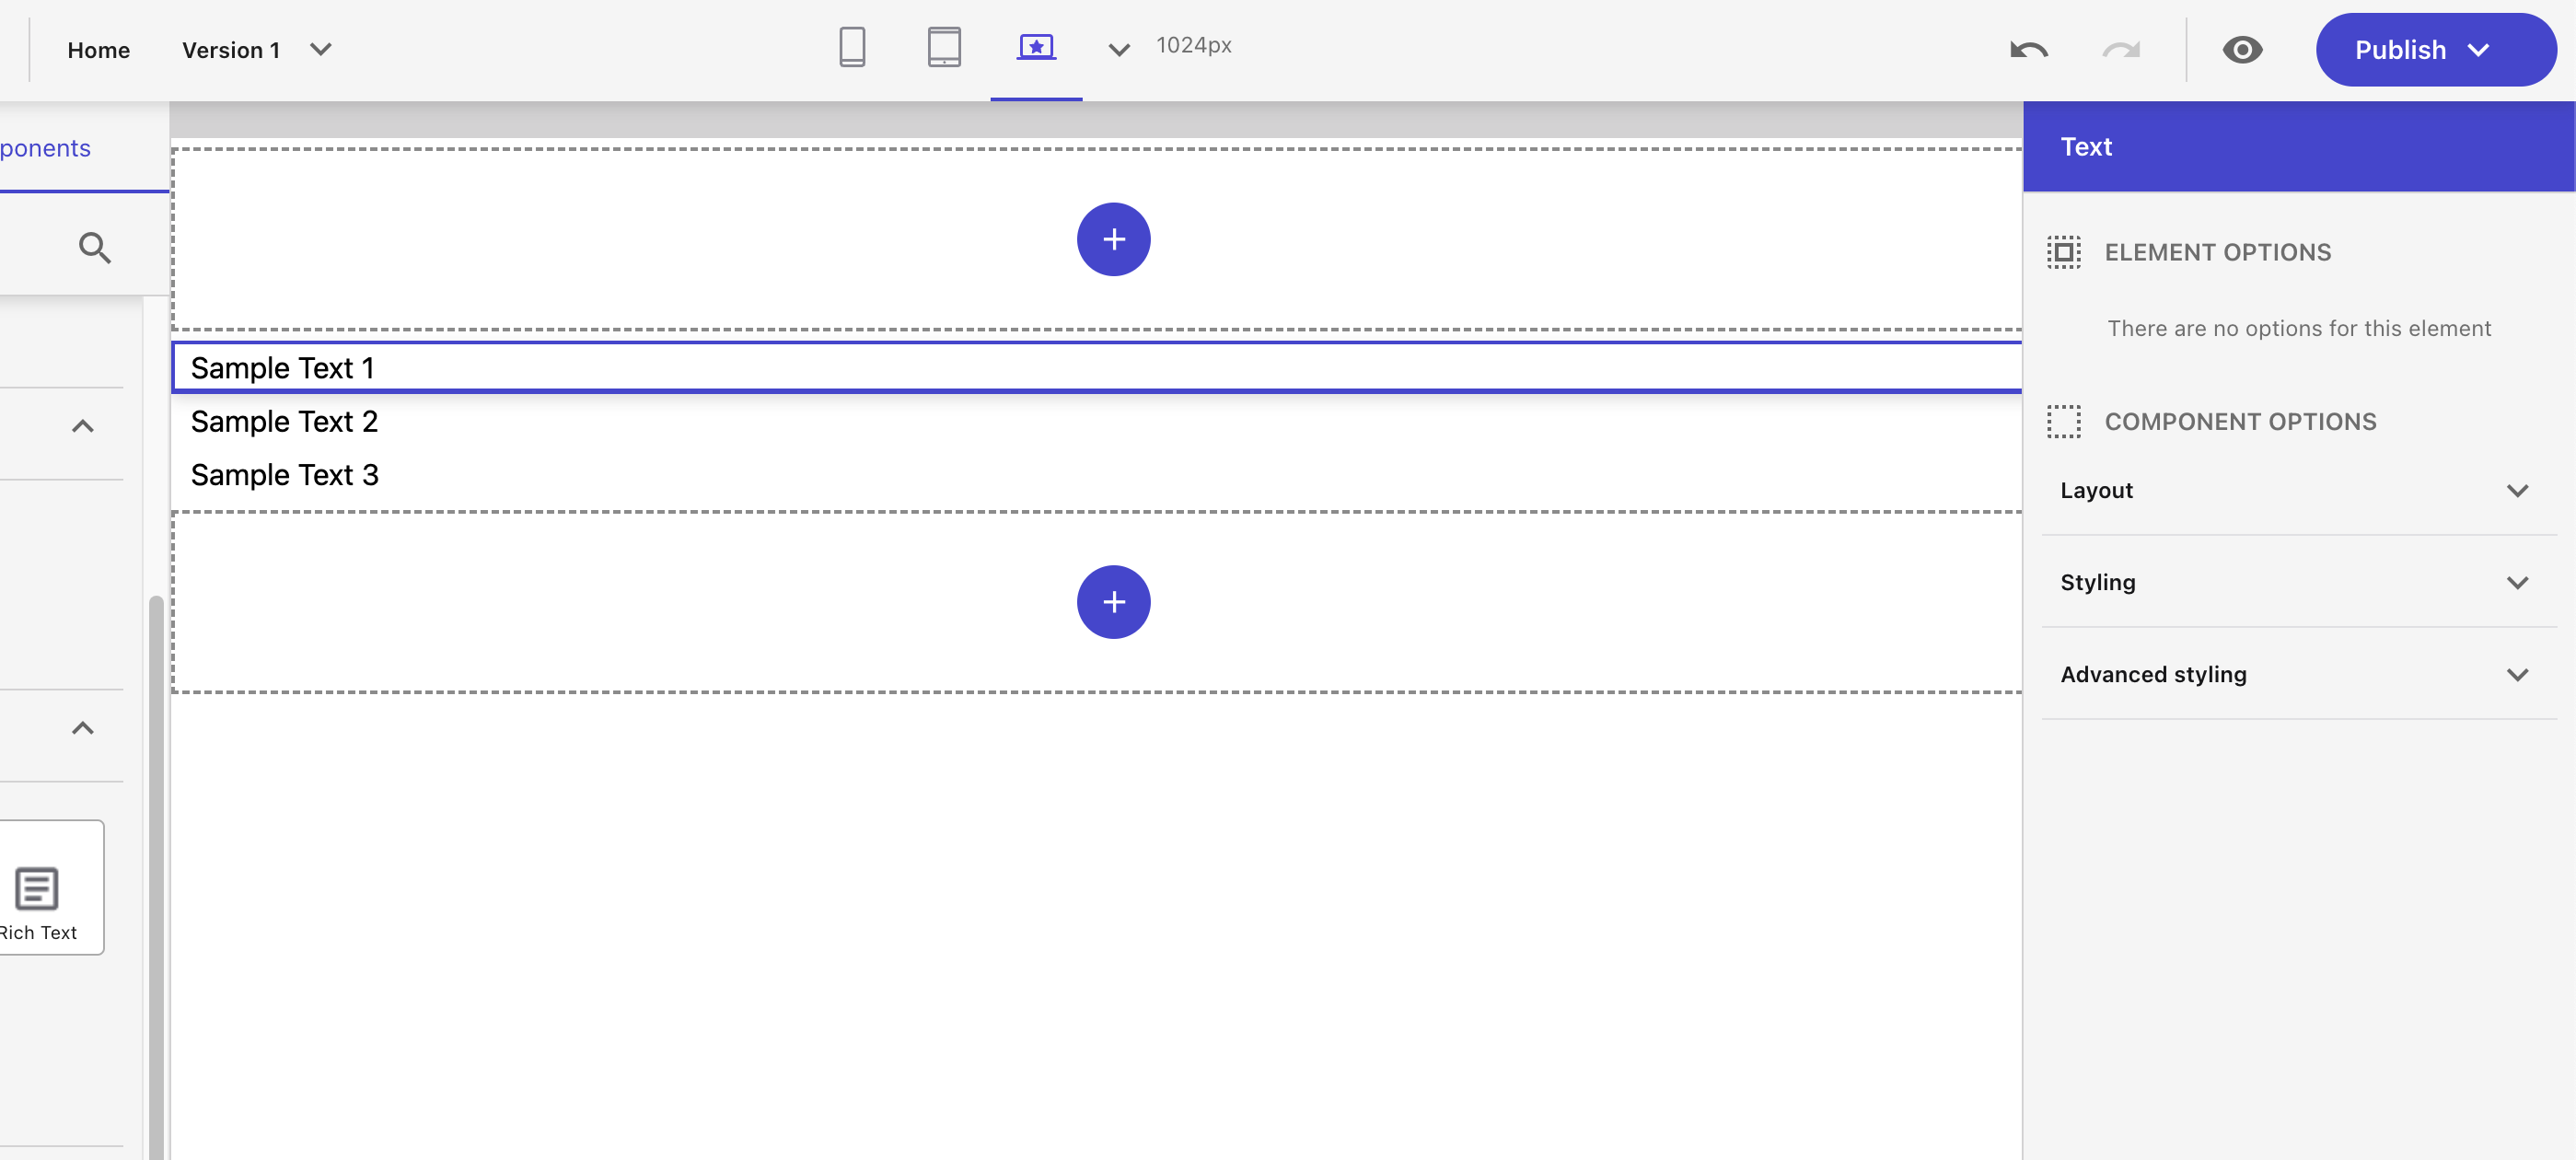Add a component in the bottom drop zone
The height and width of the screenshot is (1160, 2576).
(x=1113, y=602)
